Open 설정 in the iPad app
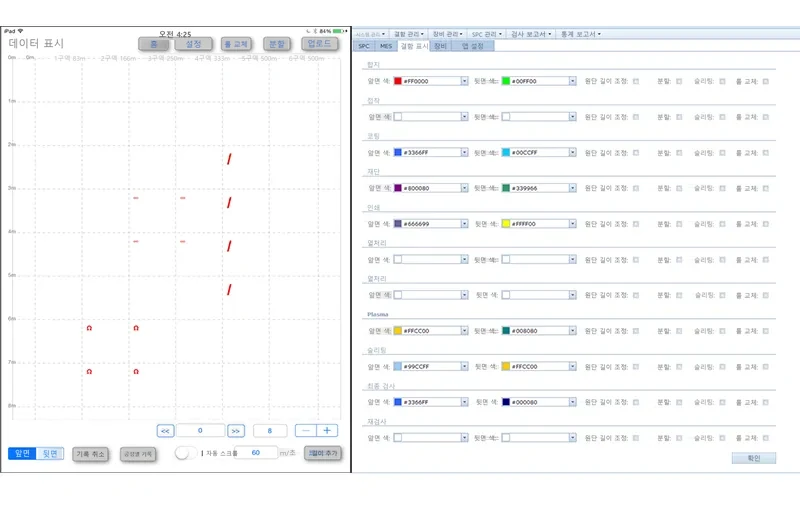Screen dimensions: 800x510 coord(193,44)
